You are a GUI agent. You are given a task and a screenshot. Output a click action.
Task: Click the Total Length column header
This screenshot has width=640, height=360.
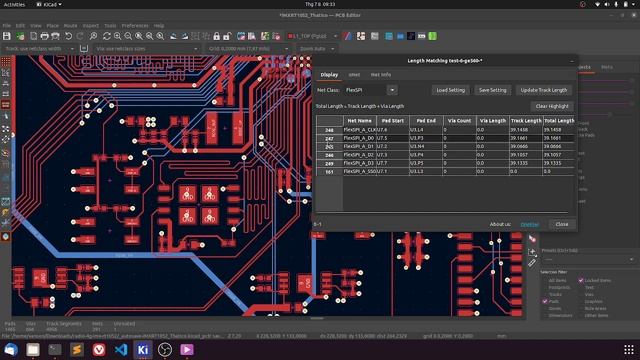[558, 121]
